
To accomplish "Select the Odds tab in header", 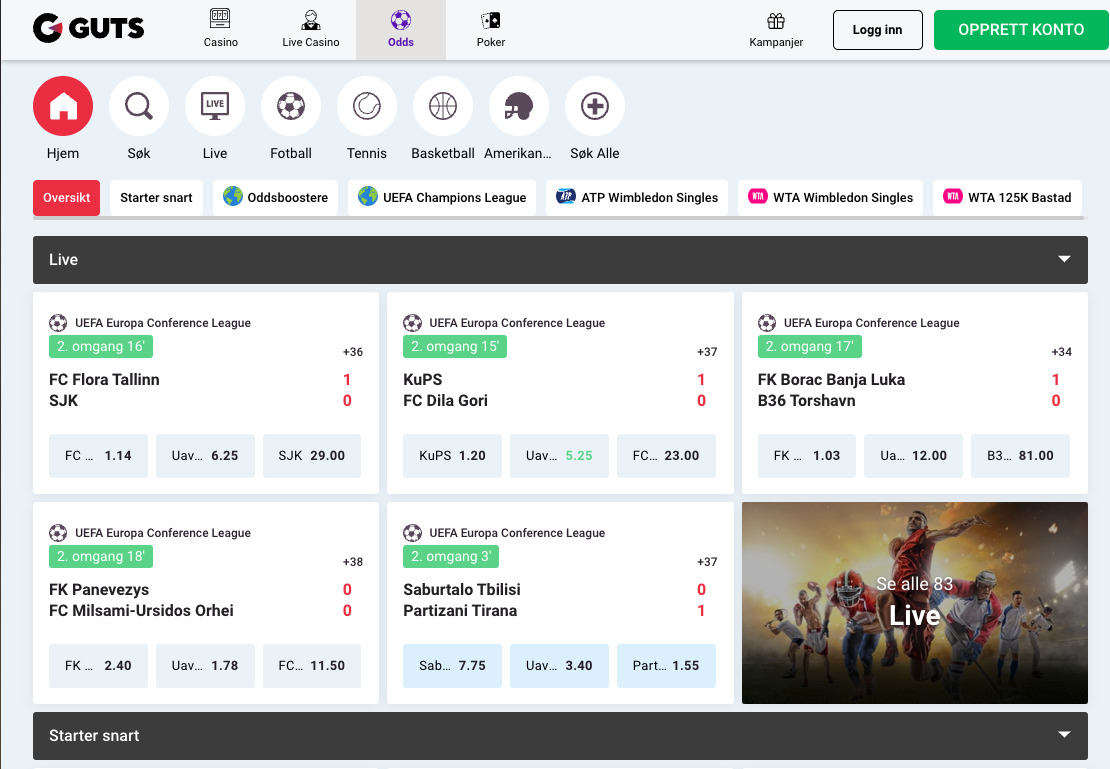I will [401, 29].
